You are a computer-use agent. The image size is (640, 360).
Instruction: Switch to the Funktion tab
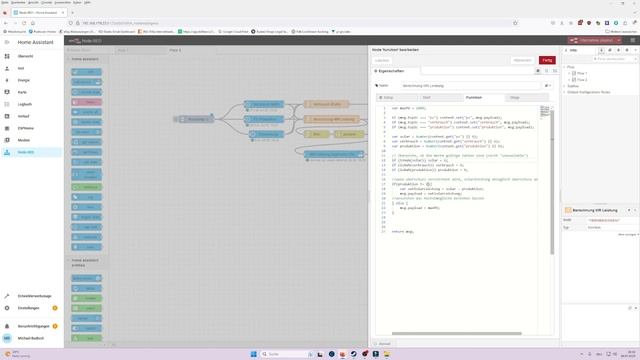click(484, 98)
